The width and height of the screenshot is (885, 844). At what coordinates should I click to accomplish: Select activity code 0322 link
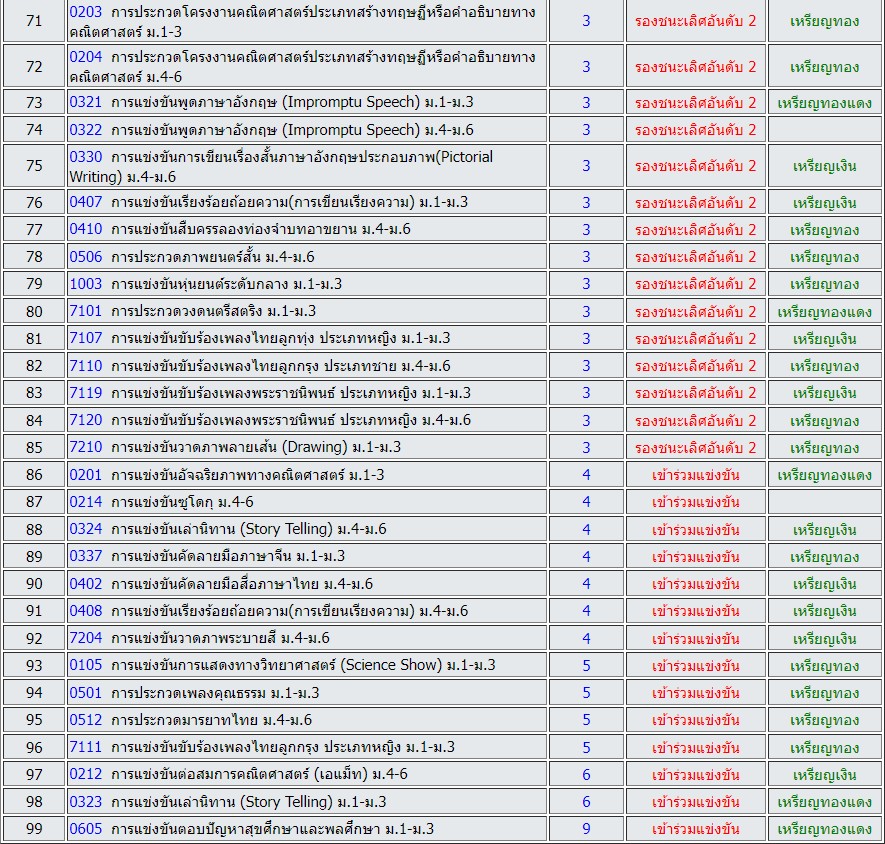pyautogui.click(x=85, y=130)
